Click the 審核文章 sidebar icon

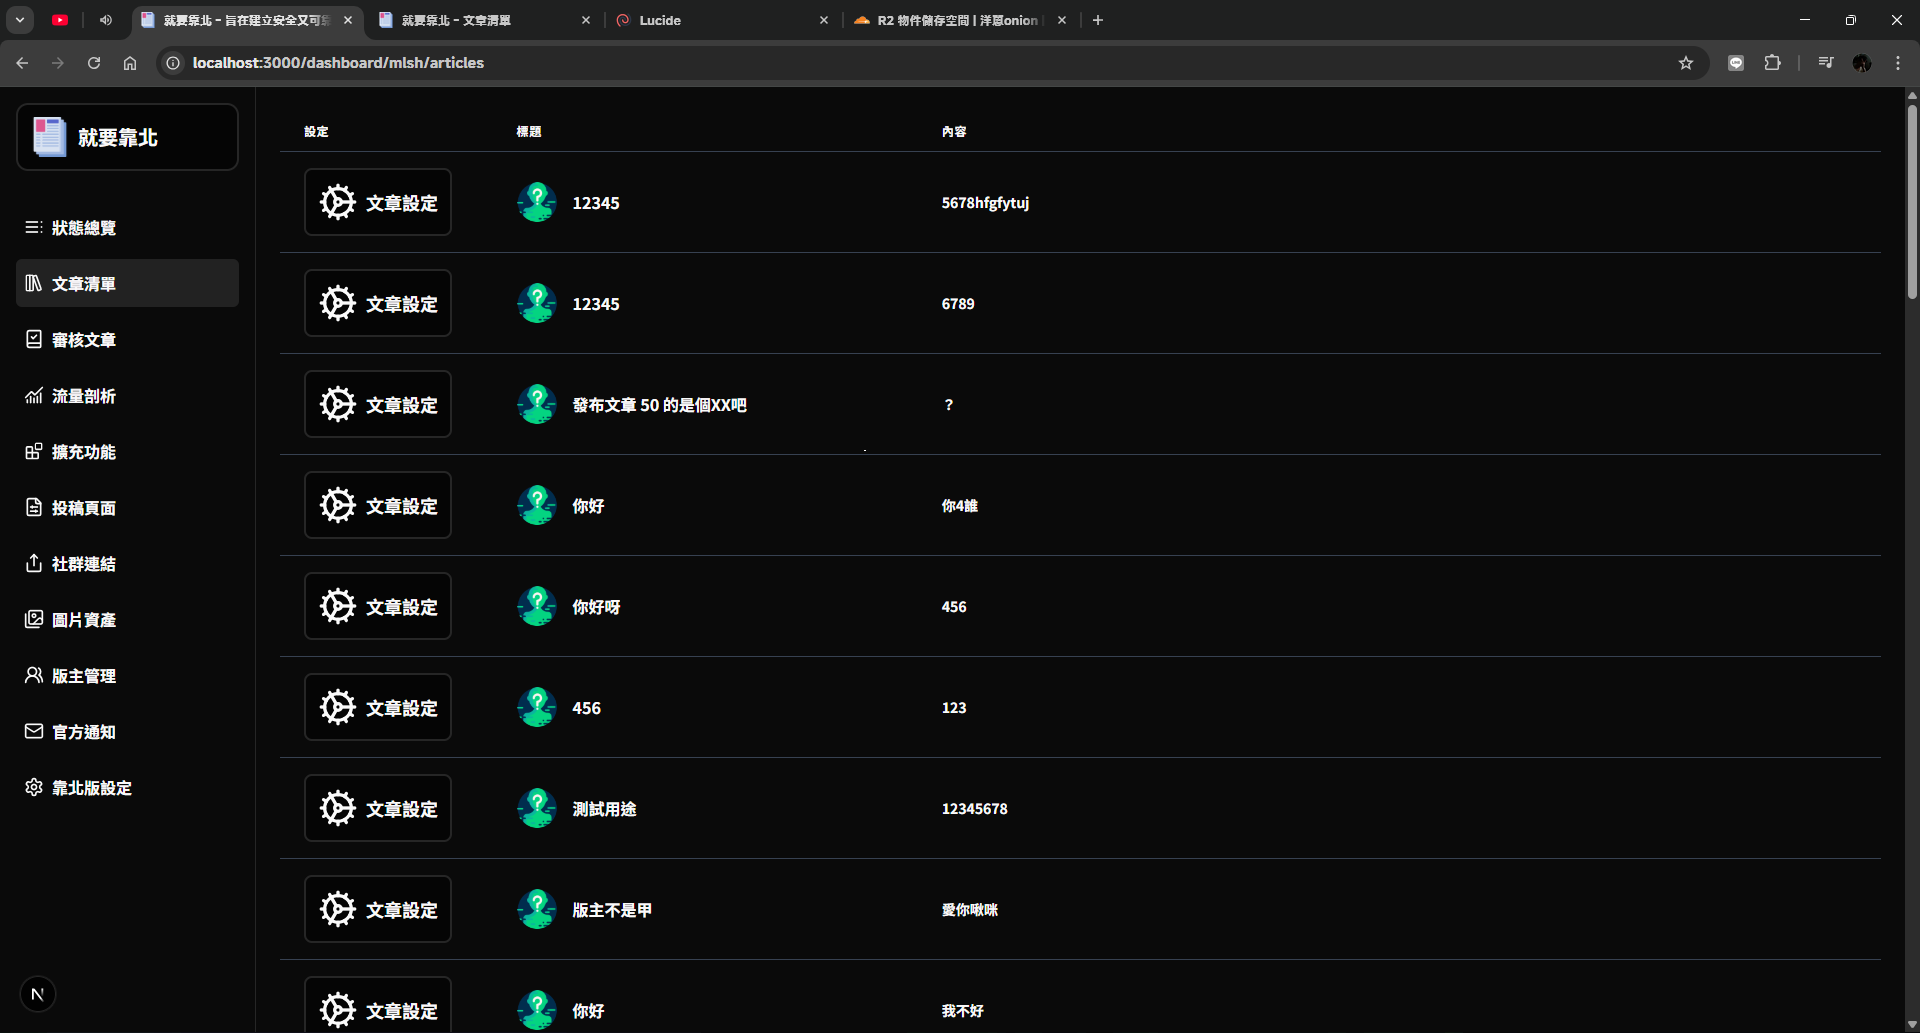(34, 340)
